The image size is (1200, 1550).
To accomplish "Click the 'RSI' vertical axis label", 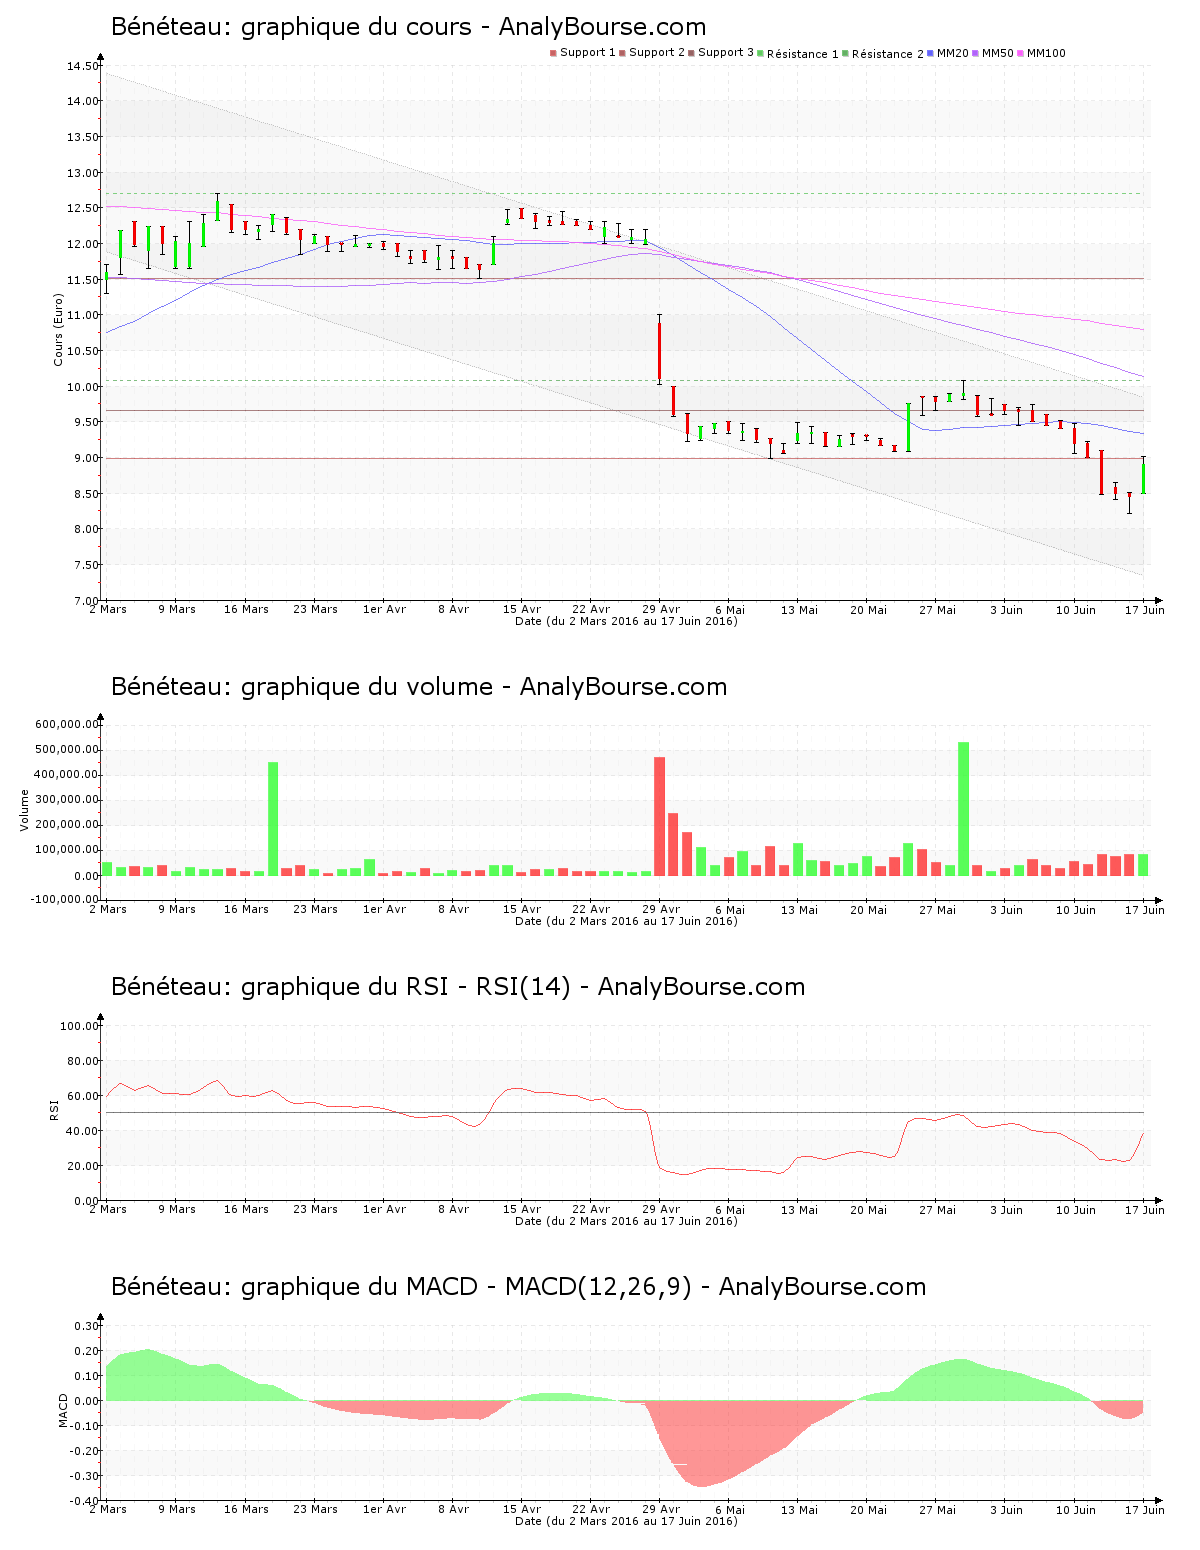I will (x=54, y=1108).
